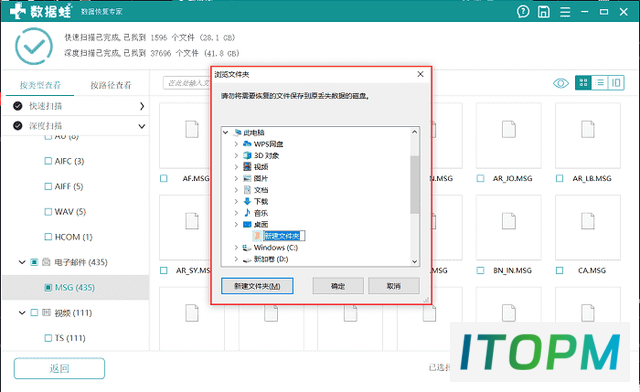This screenshot has height=392, width=640.
Task: Select 图片 folder in browse dialog
Action: coord(261,178)
